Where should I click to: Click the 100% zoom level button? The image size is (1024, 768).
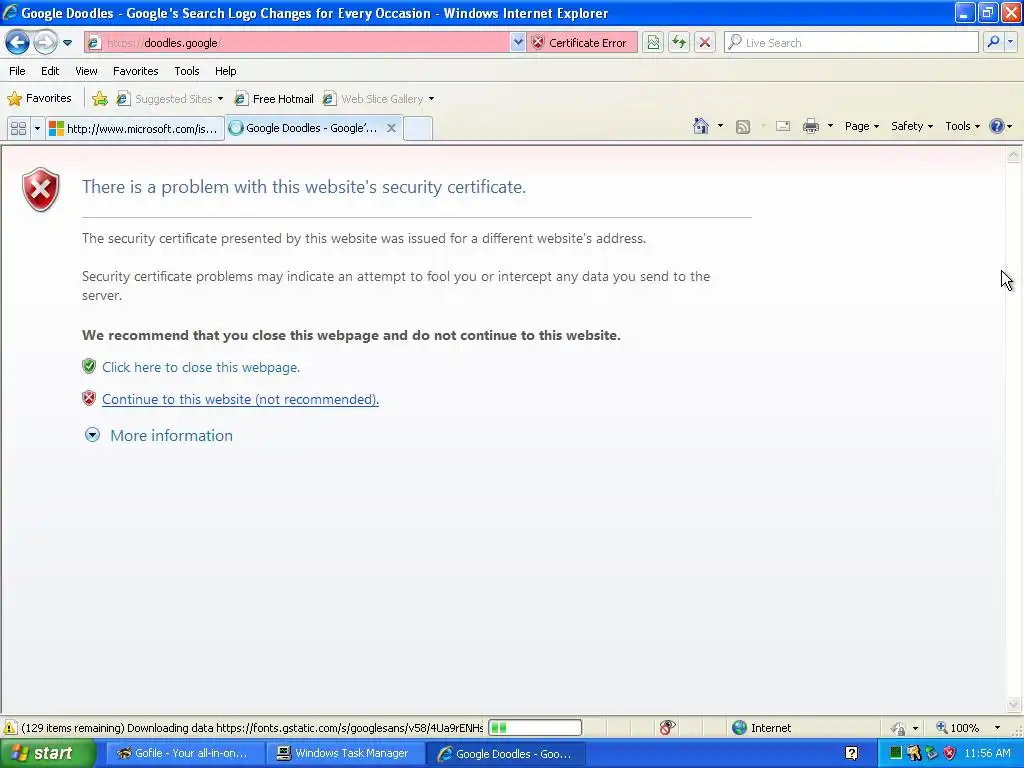tap(957, 728)
